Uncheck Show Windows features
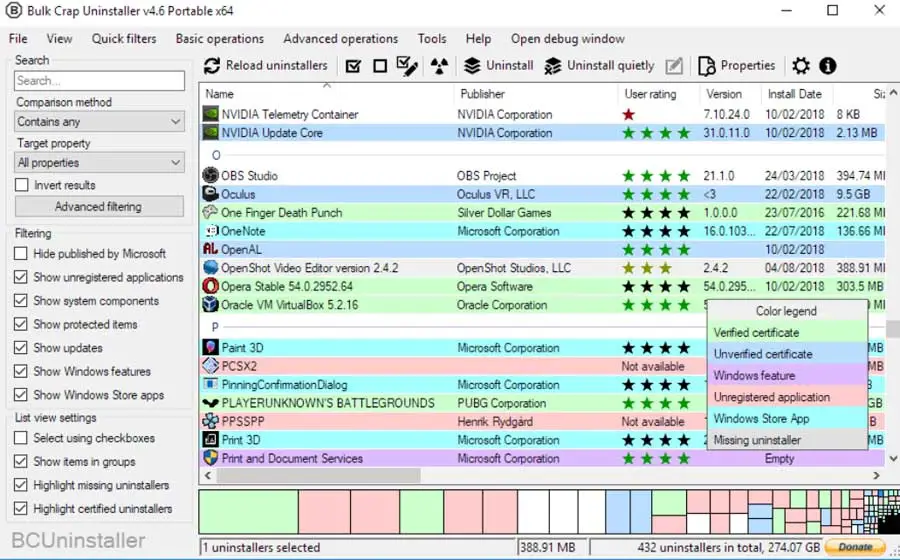The image size is (900, 560). tap(21, 371)
